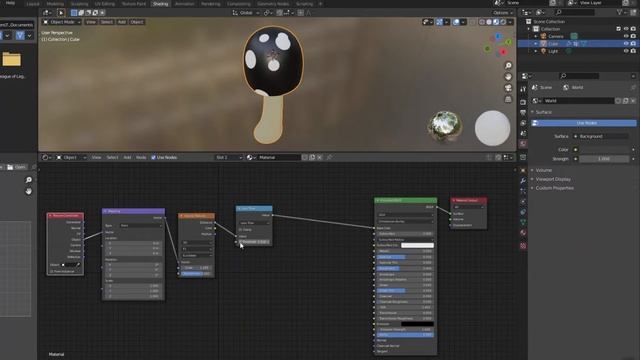640x360 pixels.
Task: Switch to the Geometry Nodes workspace tab
Action: [x=273, y=4]
